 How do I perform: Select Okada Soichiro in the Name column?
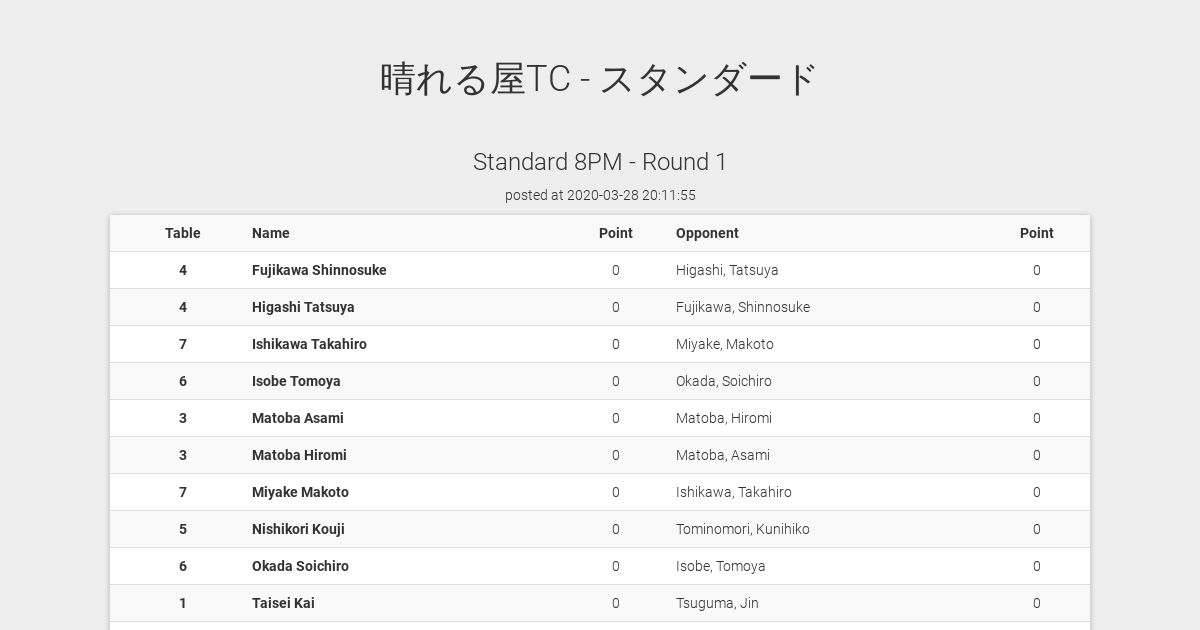tap(300, 566)
